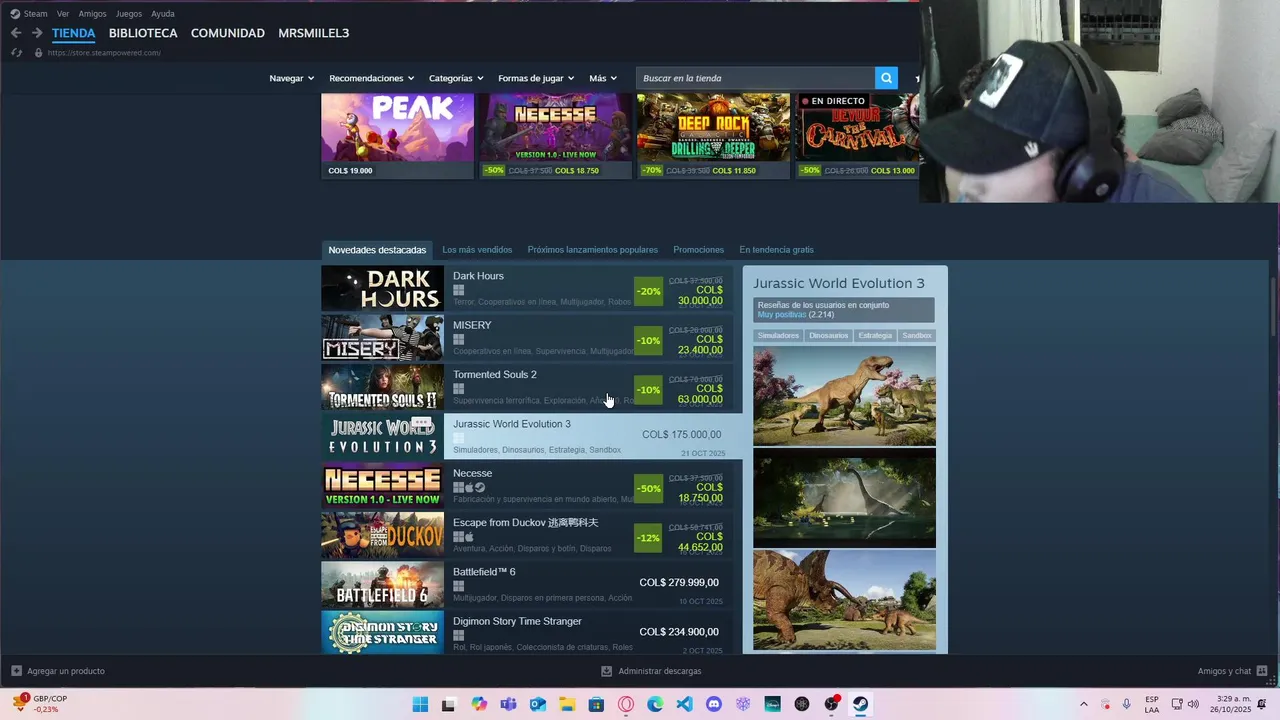Image resolution: width=1280 pixels, height=720 pixels.
Task: Click the Steam logo menu icon
Action: pos(15,14)
